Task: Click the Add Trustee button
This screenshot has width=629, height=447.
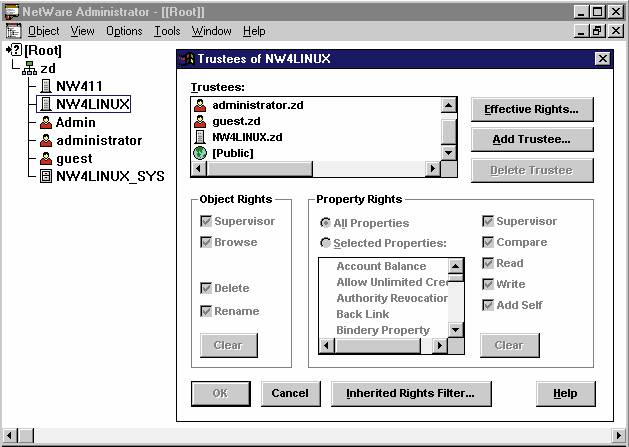Action: 532,140
